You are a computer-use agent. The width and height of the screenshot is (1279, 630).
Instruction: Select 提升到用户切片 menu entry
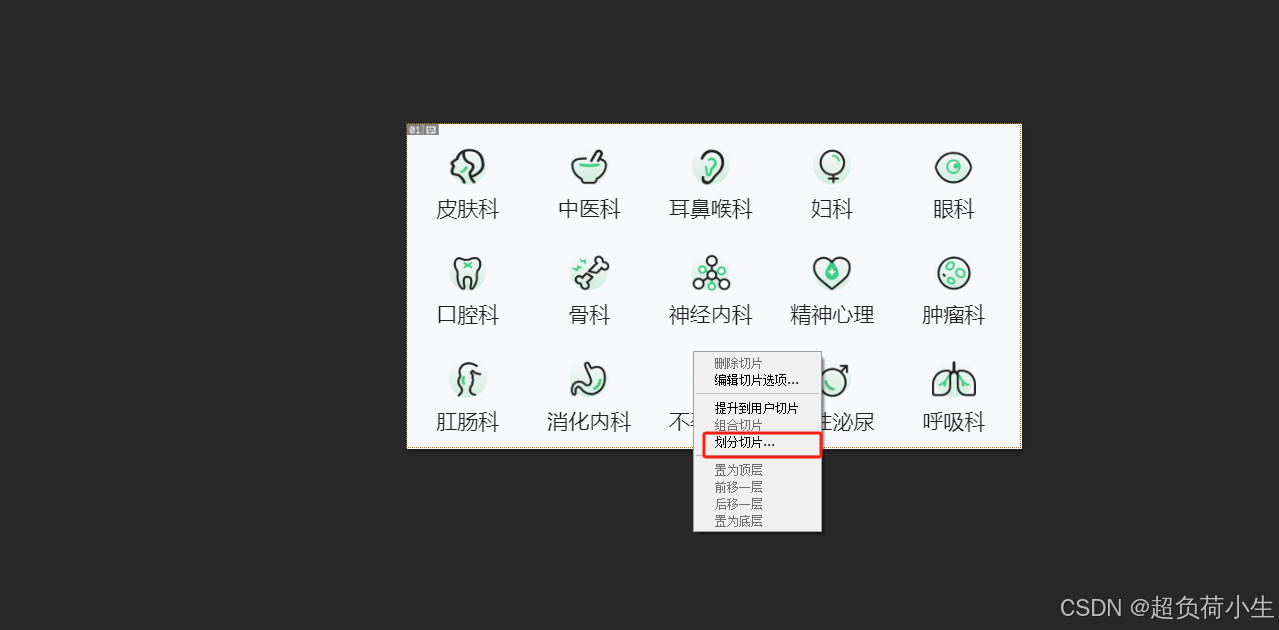[x=757, y=409]
